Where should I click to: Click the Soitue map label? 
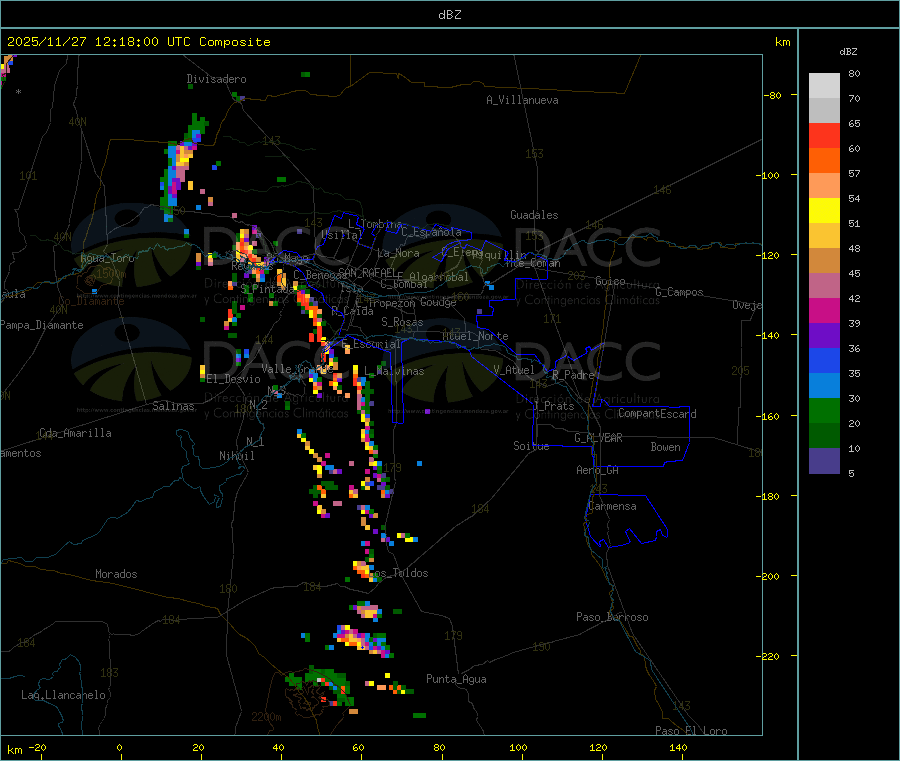tap(531, 446)
